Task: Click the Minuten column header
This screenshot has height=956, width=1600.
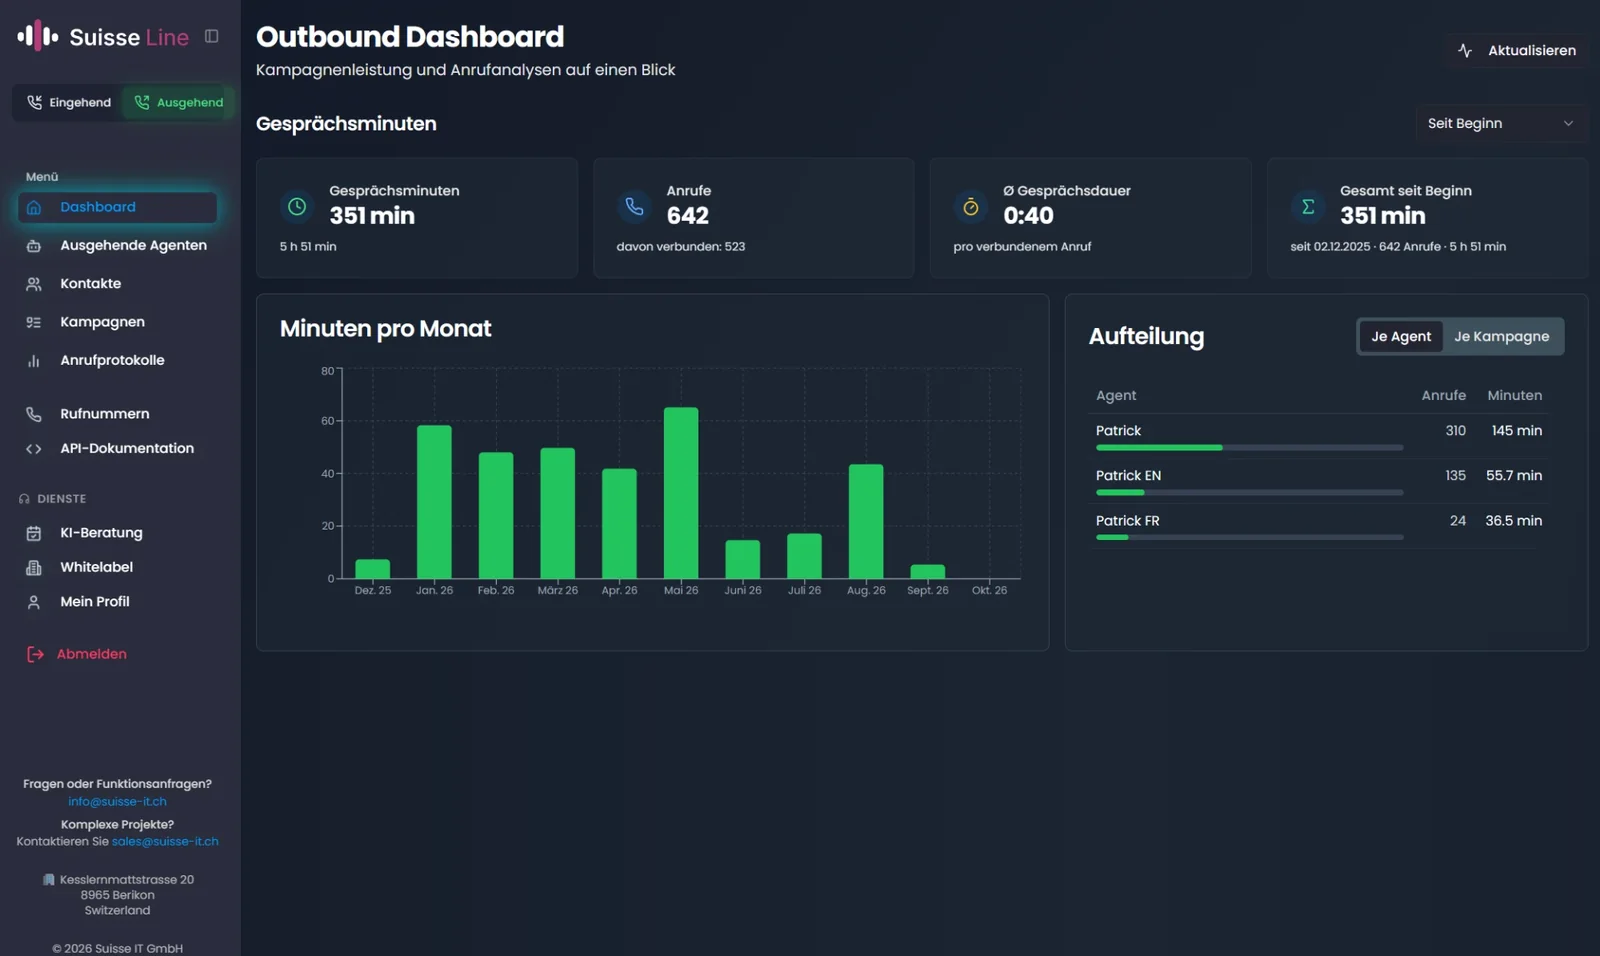Action: pos(1514,396)
